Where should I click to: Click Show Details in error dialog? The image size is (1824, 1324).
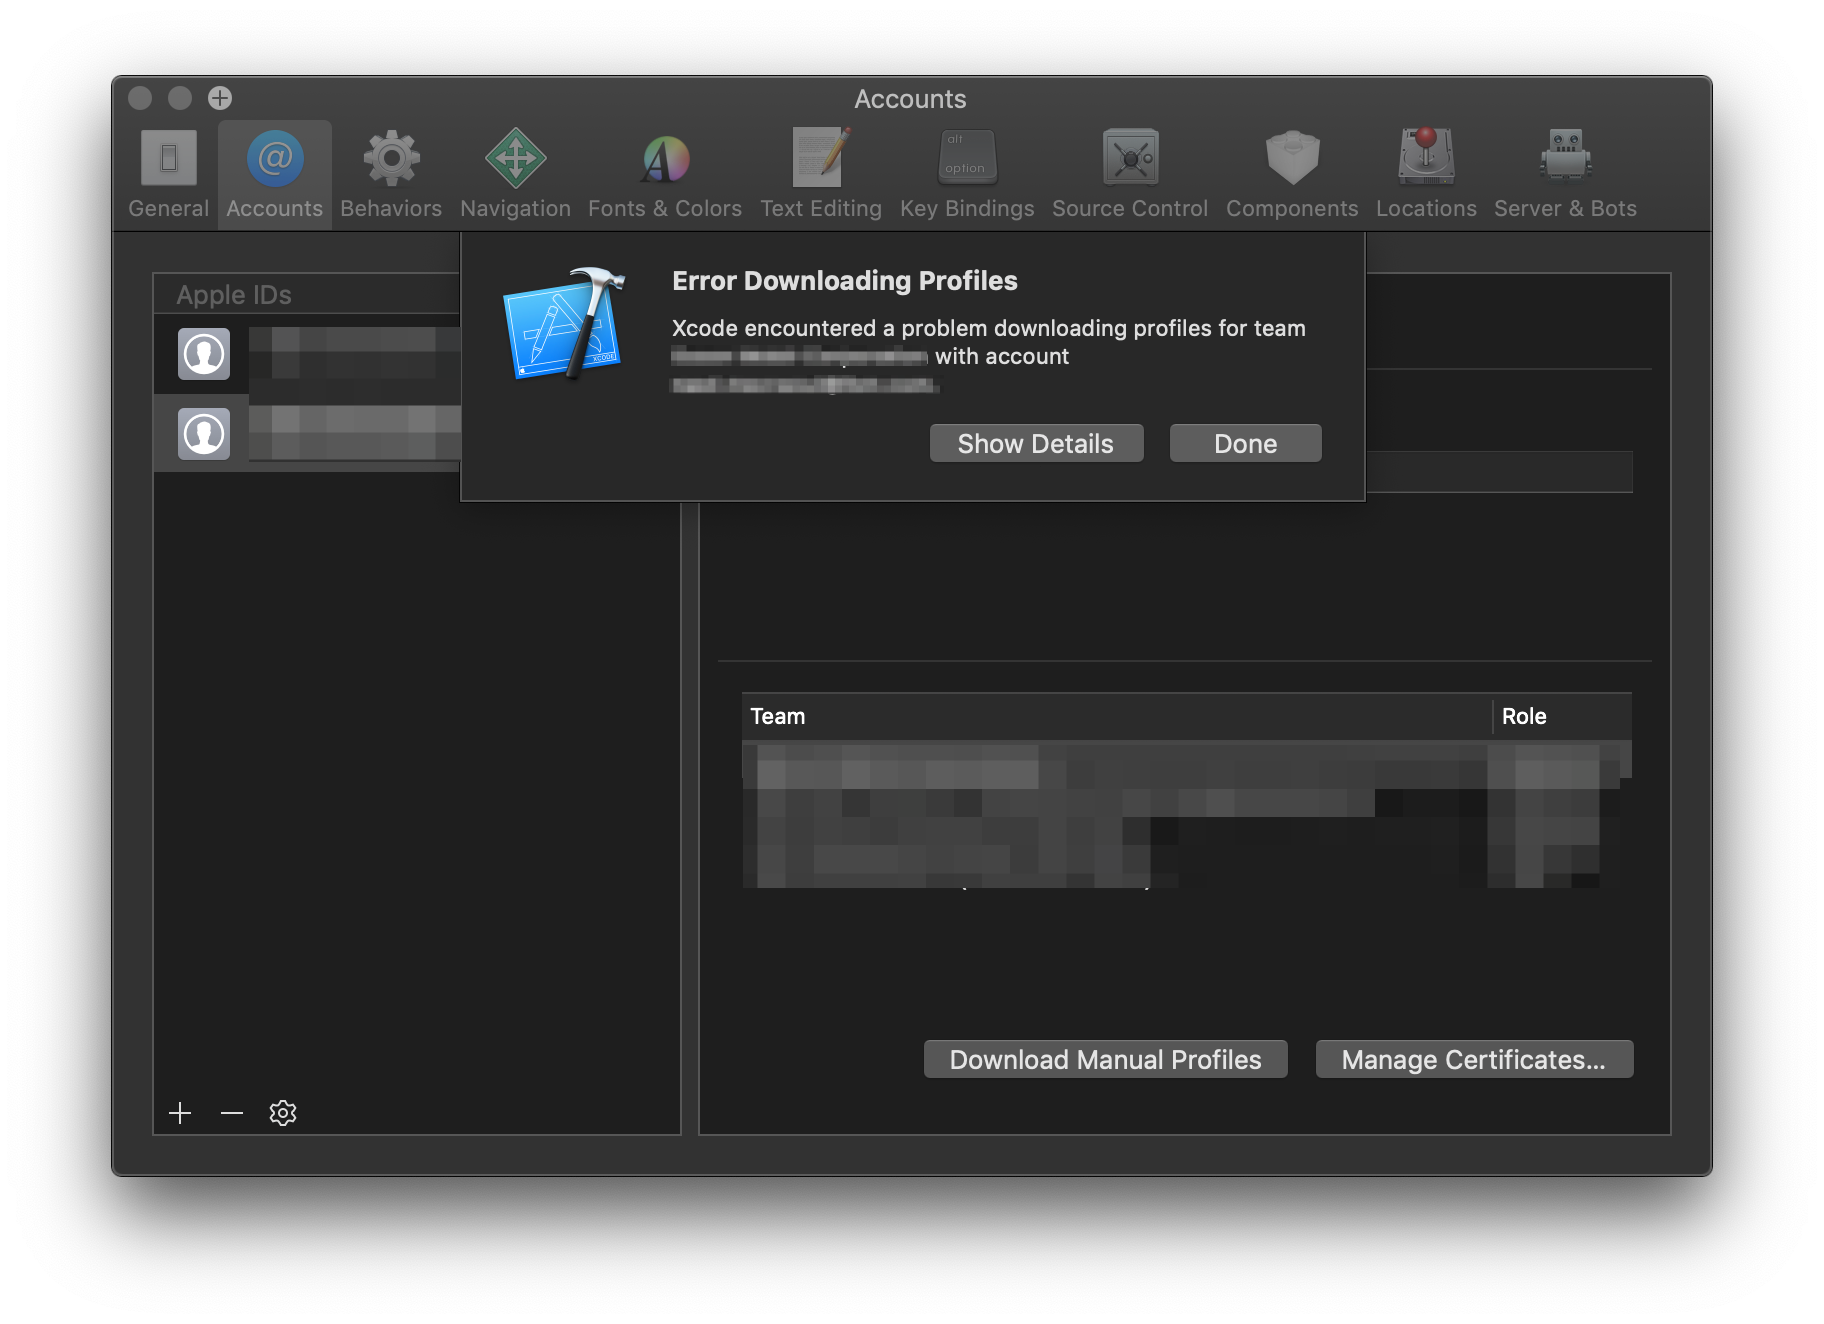[x=1036, y=444]
